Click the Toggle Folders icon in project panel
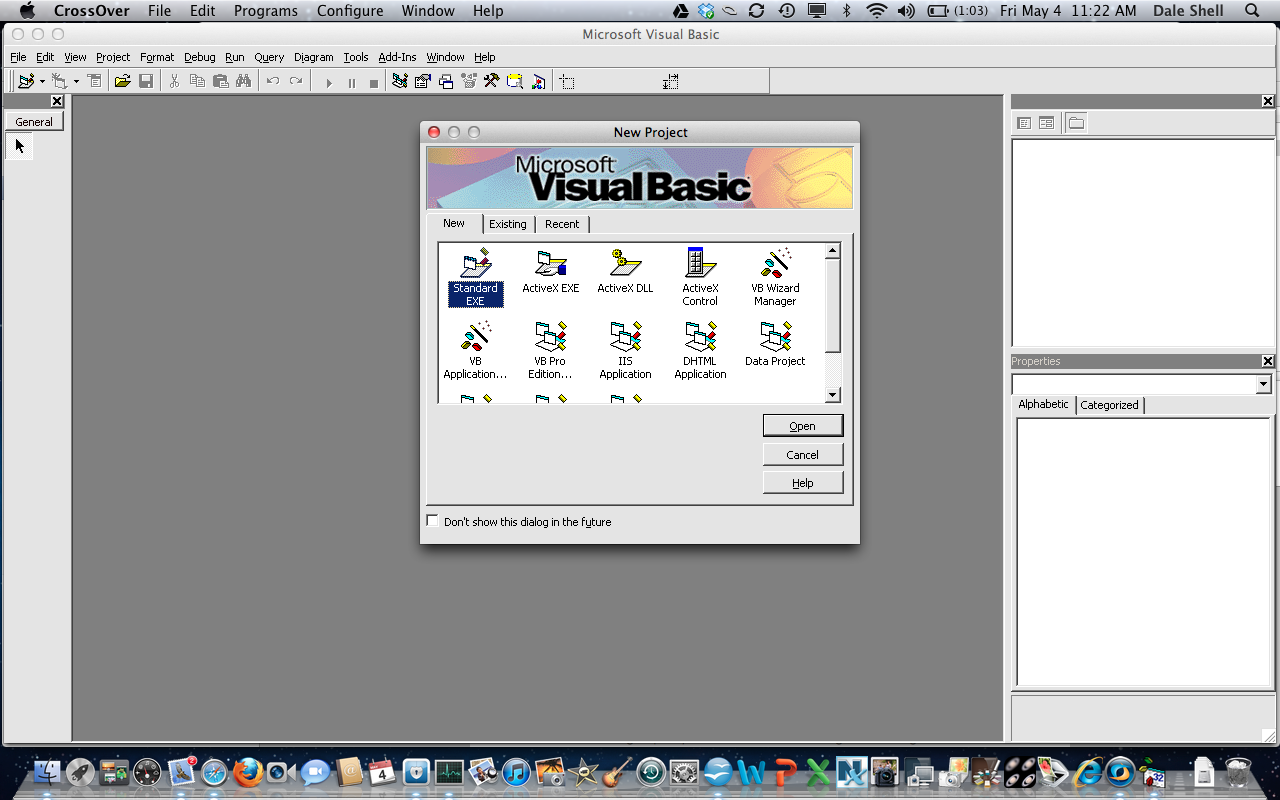 point(1076,123)
